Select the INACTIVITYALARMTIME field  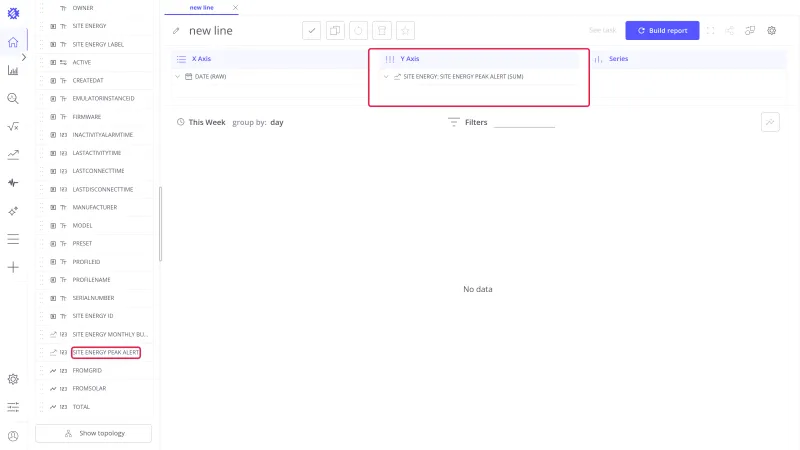tap(103, 135)
